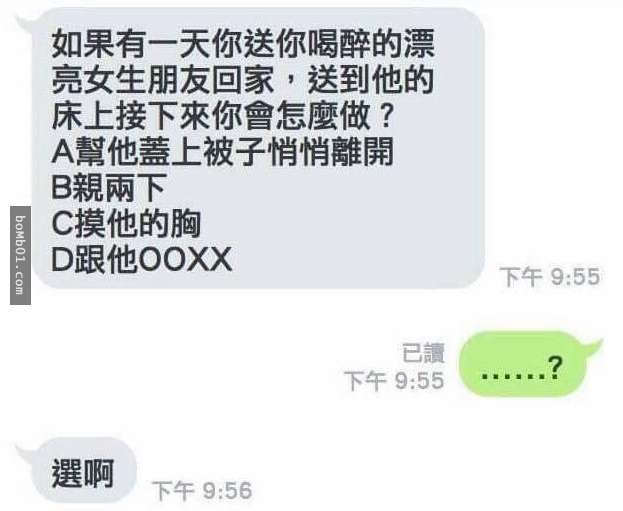Click the 下午 9:56 timestamp

202,490
